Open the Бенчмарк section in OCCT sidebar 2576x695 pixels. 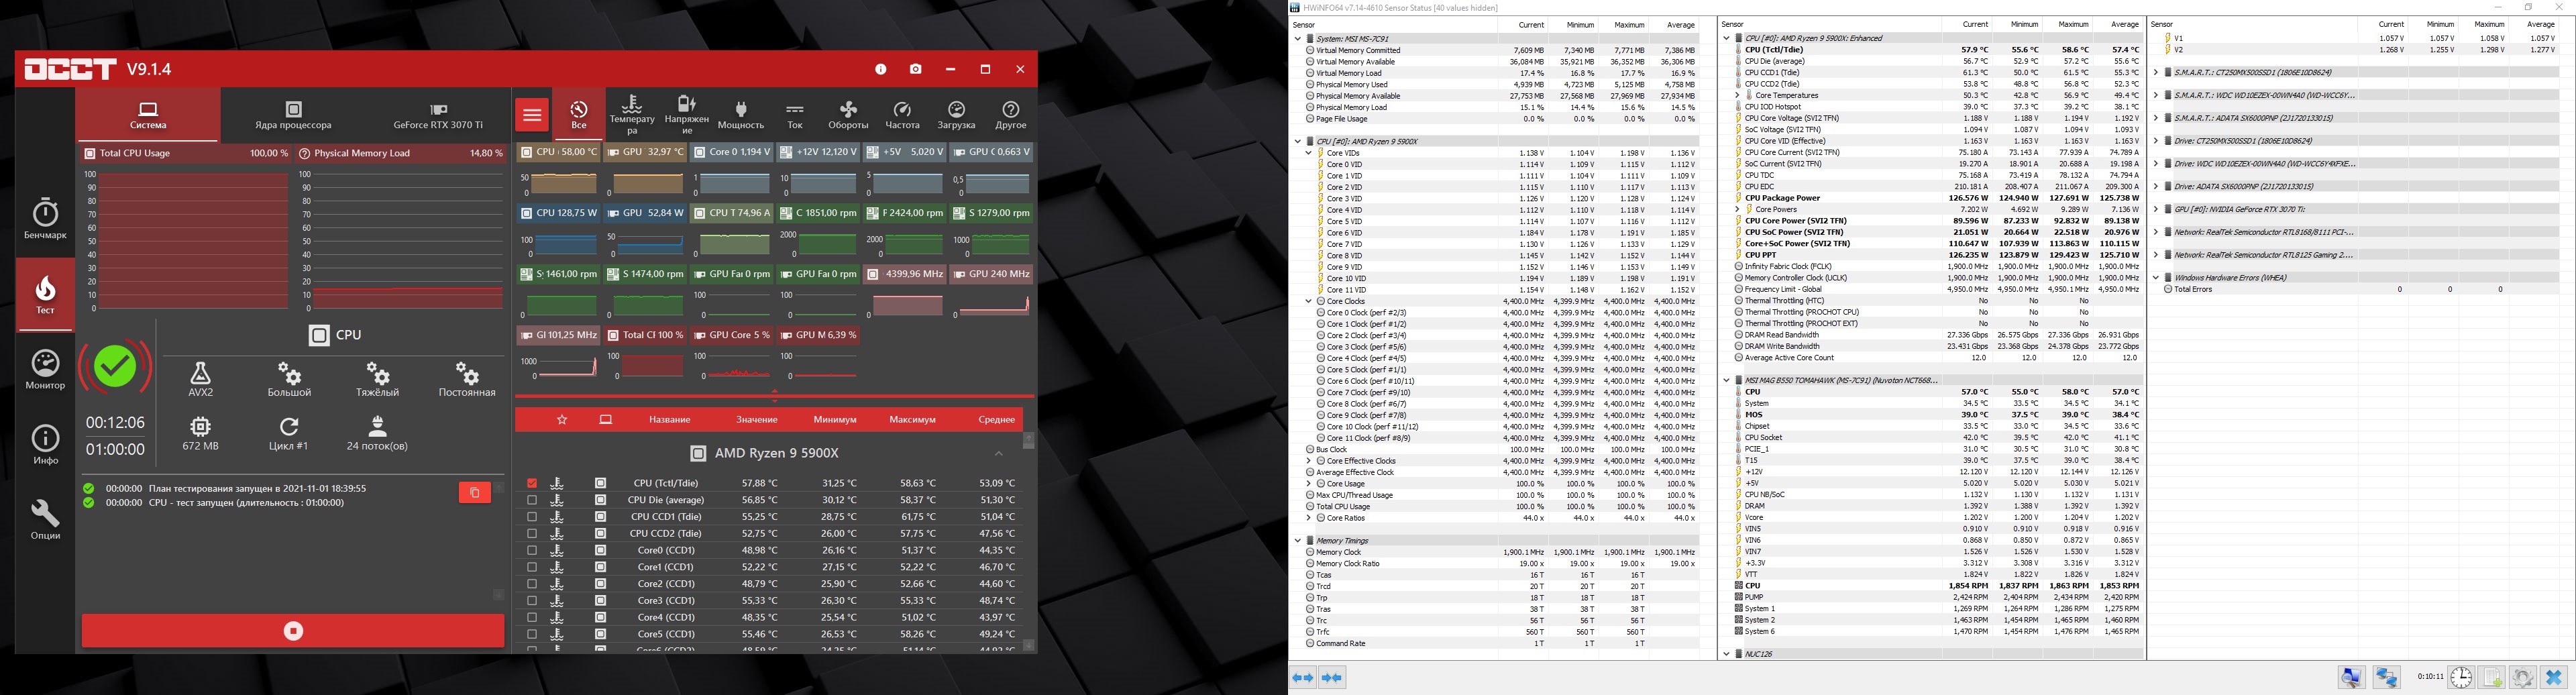coord(45,218)
